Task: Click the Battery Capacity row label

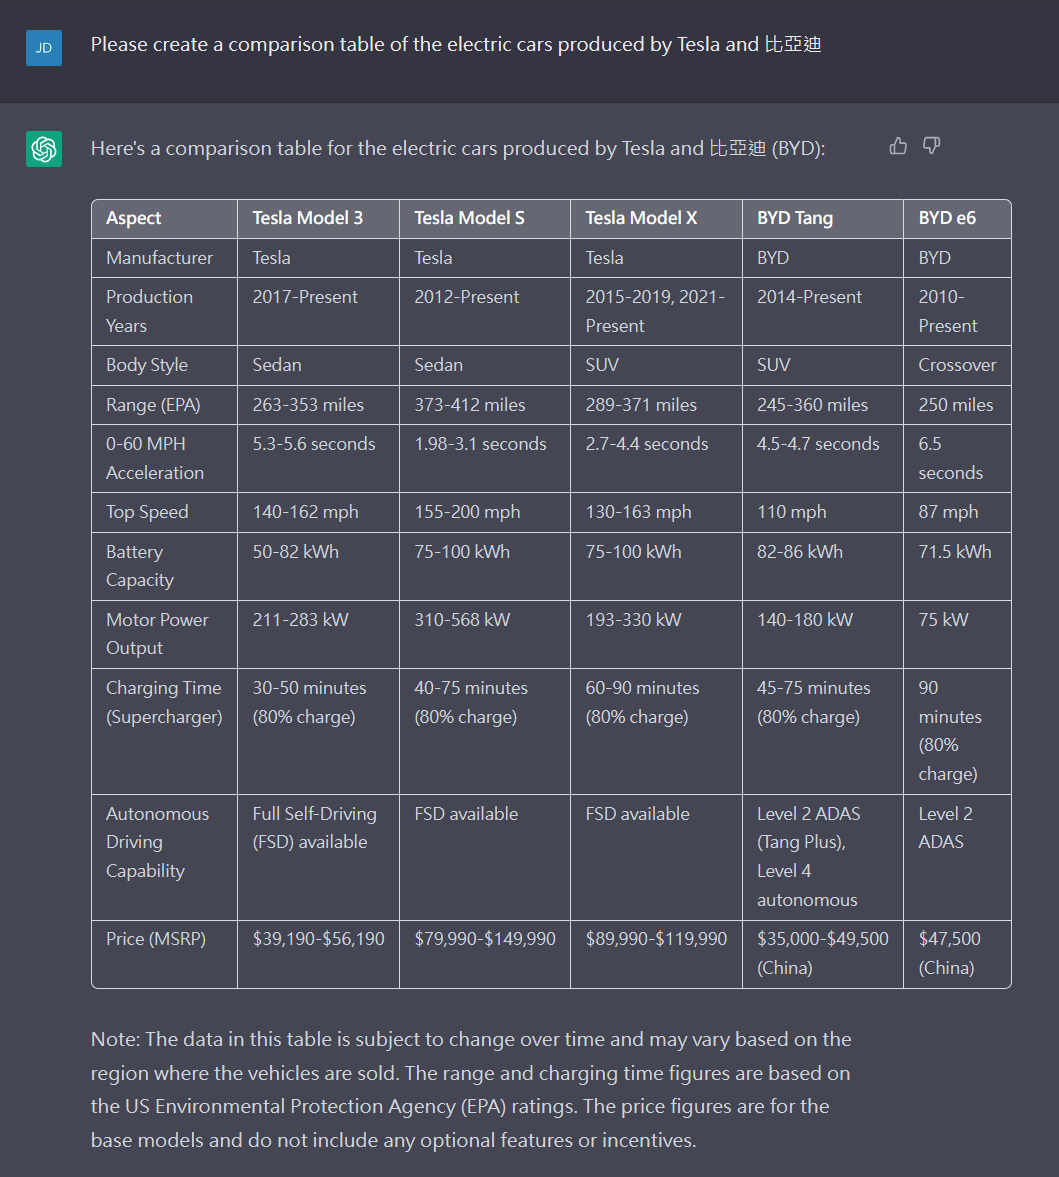Action: (x=140, y=566)
